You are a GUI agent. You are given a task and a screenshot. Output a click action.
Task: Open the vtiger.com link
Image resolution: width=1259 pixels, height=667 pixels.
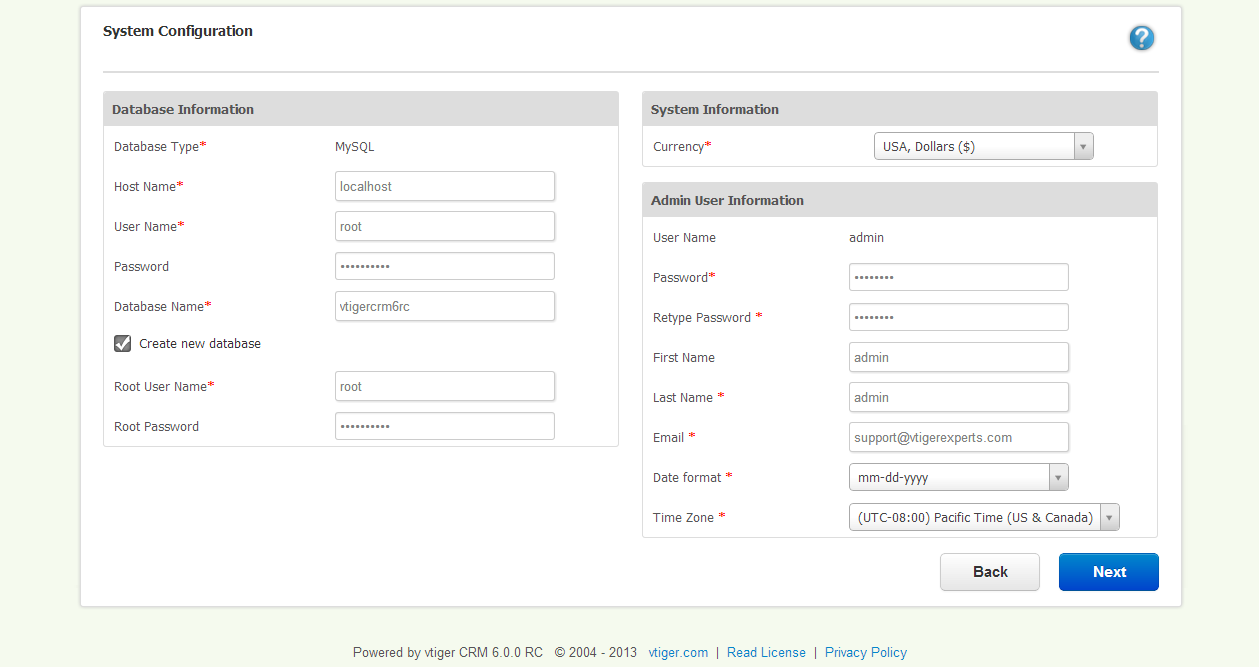click(678, 652)
